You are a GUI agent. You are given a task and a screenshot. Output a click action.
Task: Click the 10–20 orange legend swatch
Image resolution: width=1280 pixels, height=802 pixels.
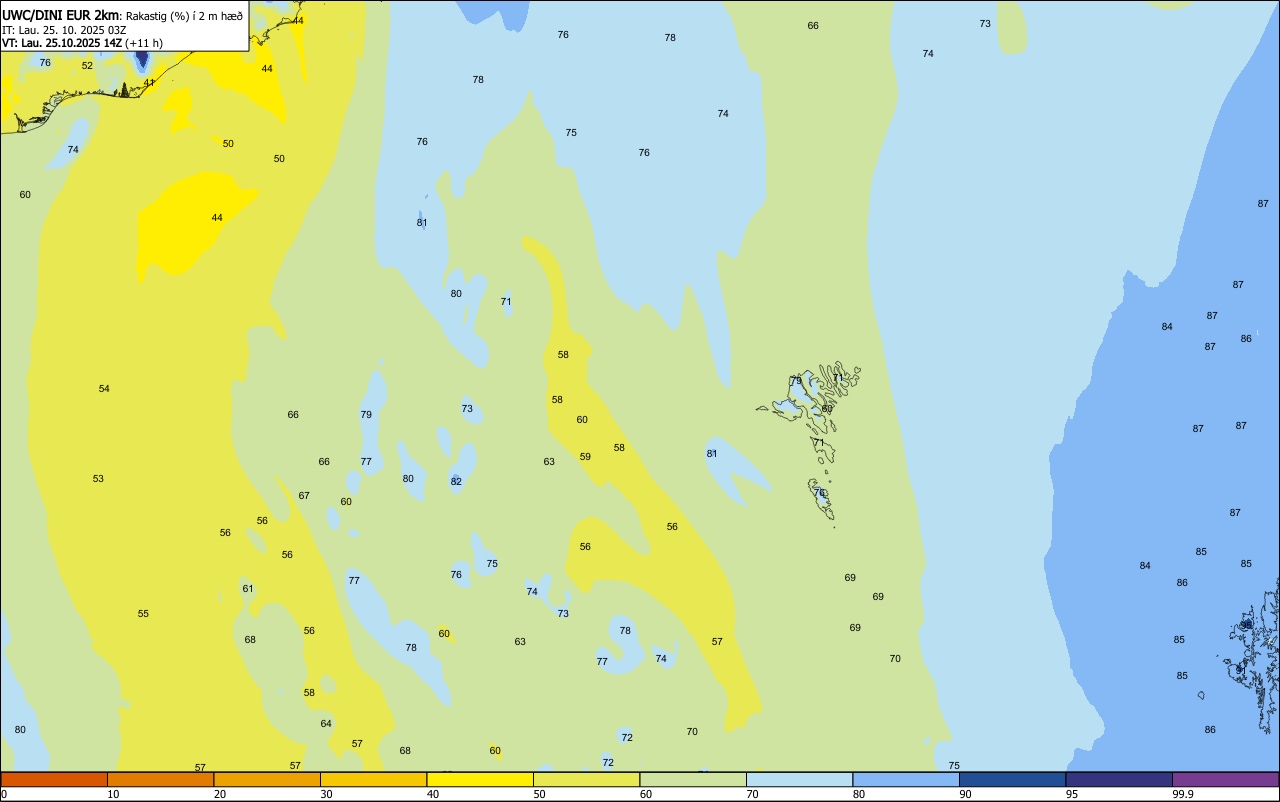[x=160, y=779]
